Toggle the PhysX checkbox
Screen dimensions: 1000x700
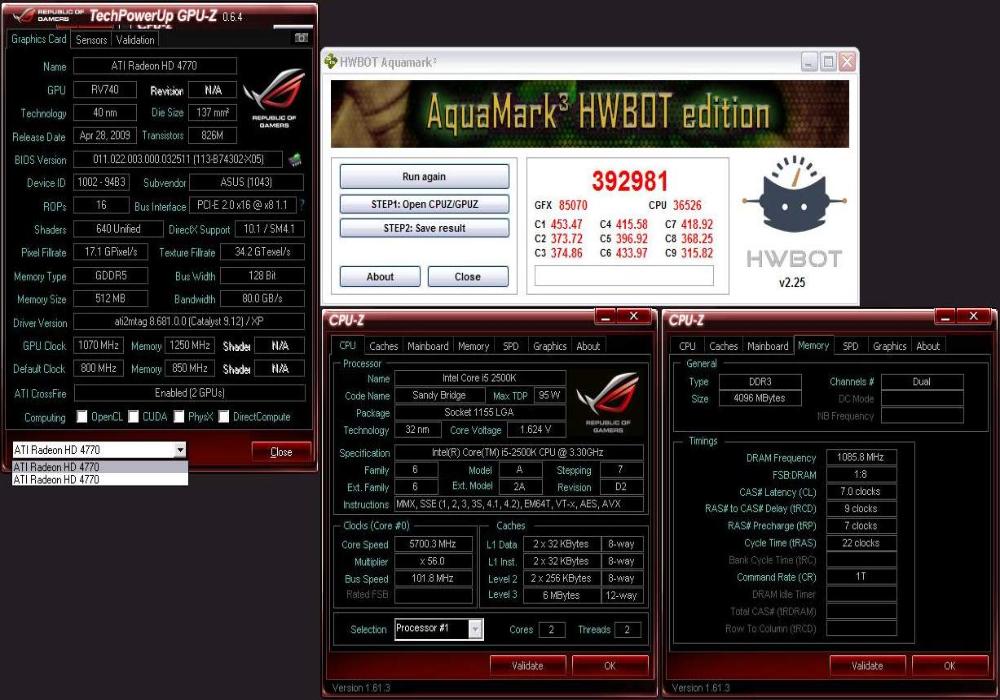[179, 416]
